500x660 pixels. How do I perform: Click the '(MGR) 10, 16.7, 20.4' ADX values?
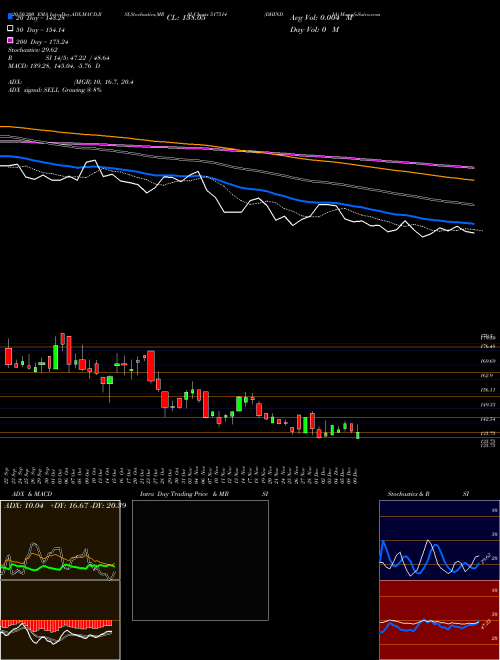(104, 82)
